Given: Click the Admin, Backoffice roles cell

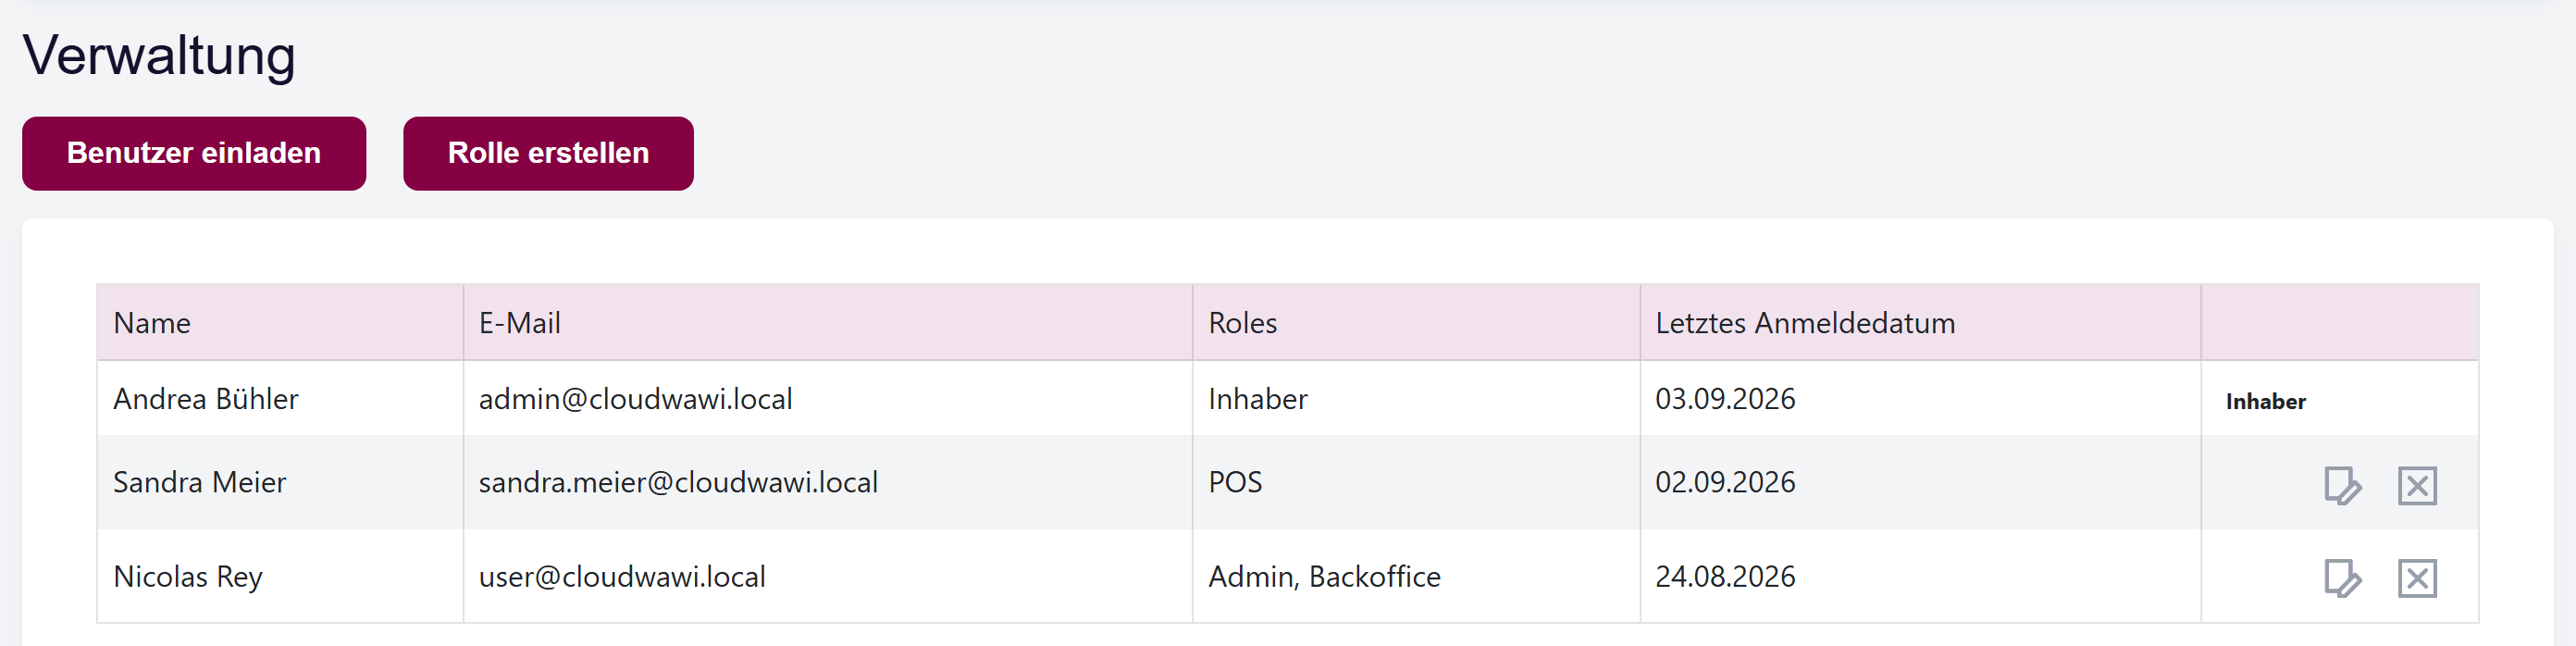Looking at the screenshot, I should click(1416, 576).
